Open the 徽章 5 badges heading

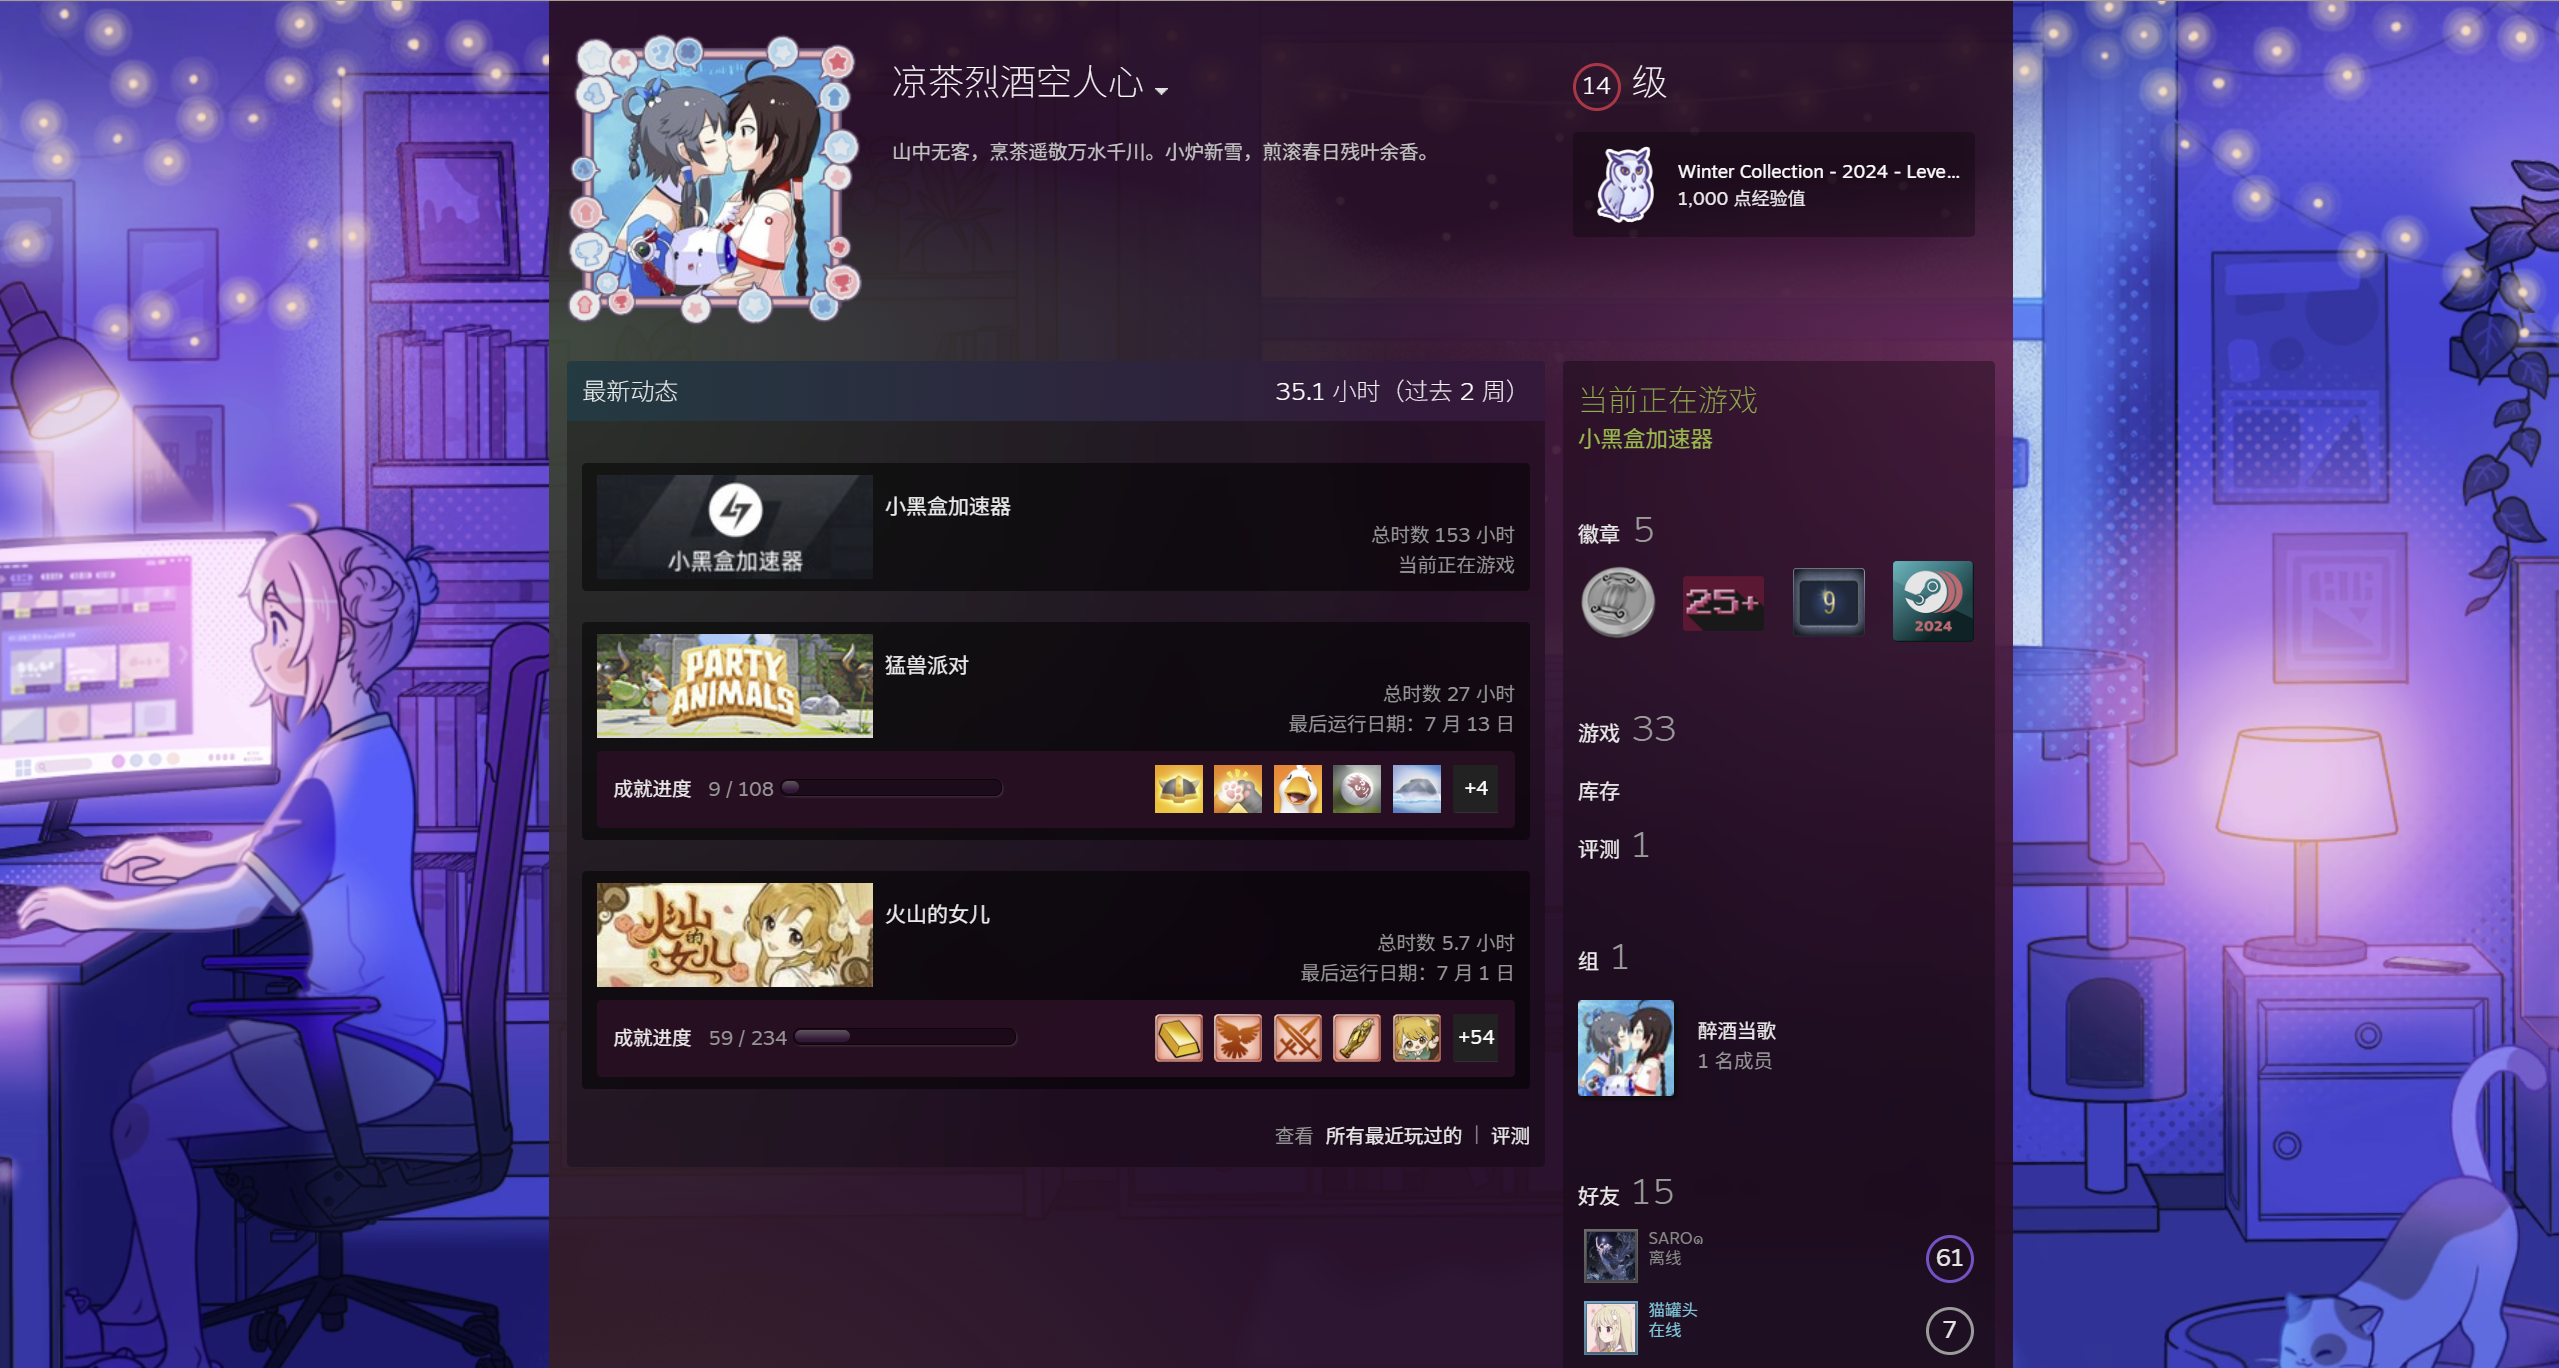[1615, 531]
